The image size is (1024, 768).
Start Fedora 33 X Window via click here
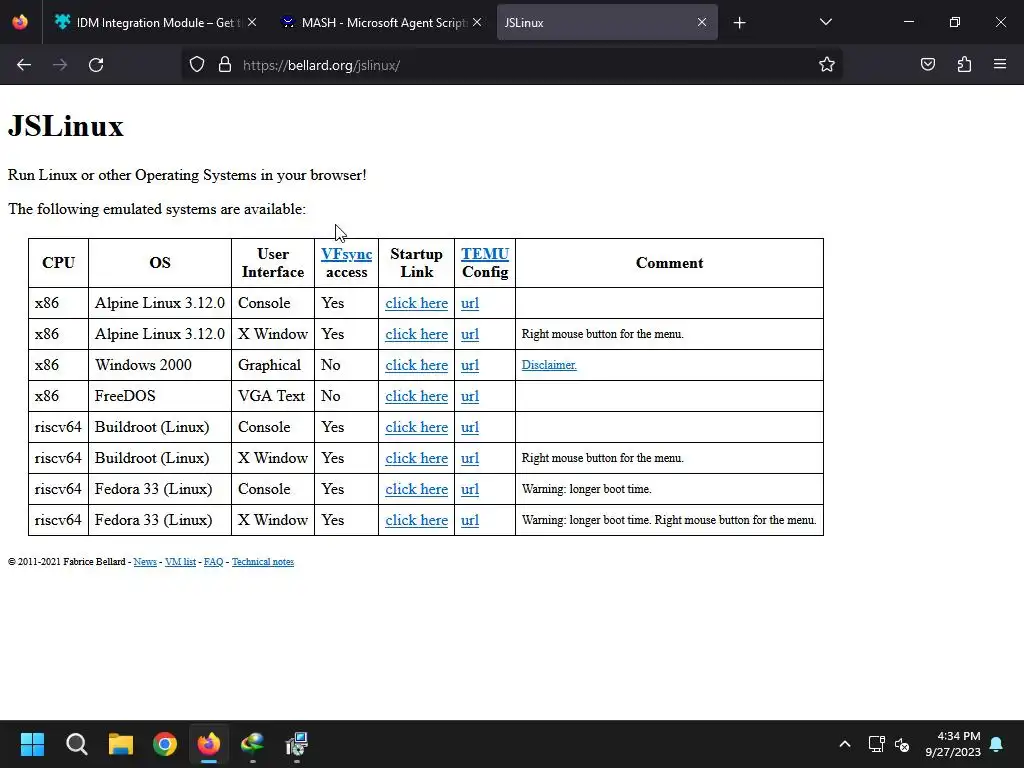tap(417, 520)
